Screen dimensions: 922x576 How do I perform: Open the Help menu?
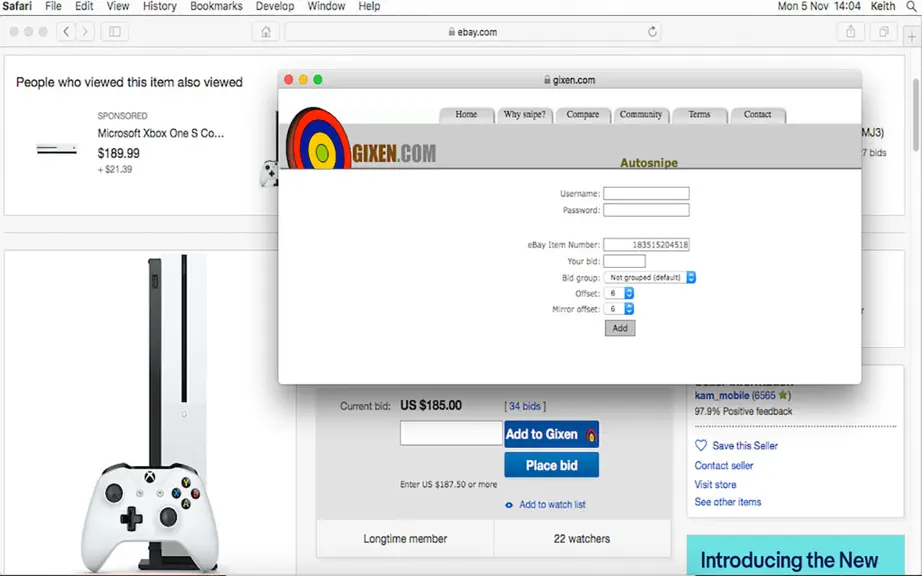(369, 6)
